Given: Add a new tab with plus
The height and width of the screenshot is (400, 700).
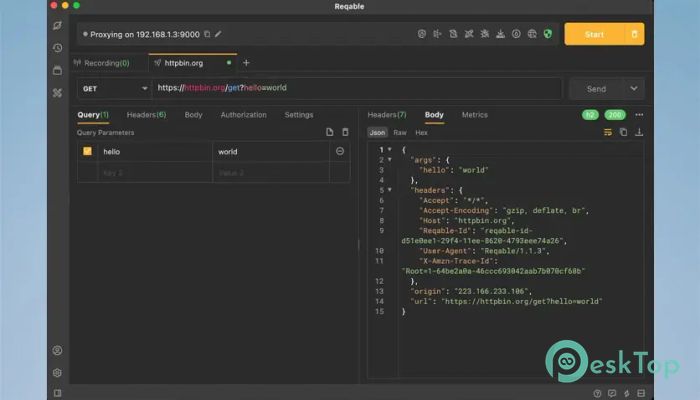Looking at the screenshot, I should 246,63.
